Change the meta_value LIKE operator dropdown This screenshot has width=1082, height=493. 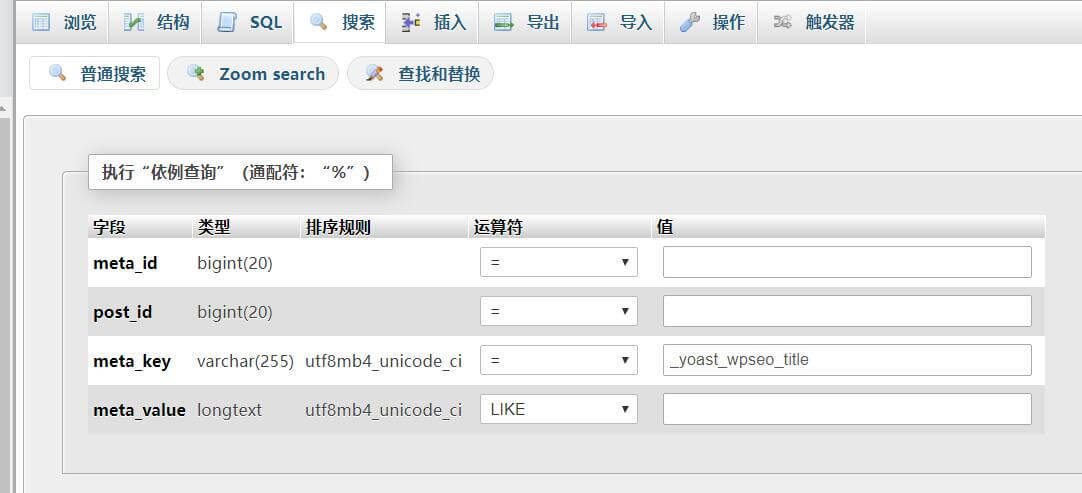tap(558, 409)
